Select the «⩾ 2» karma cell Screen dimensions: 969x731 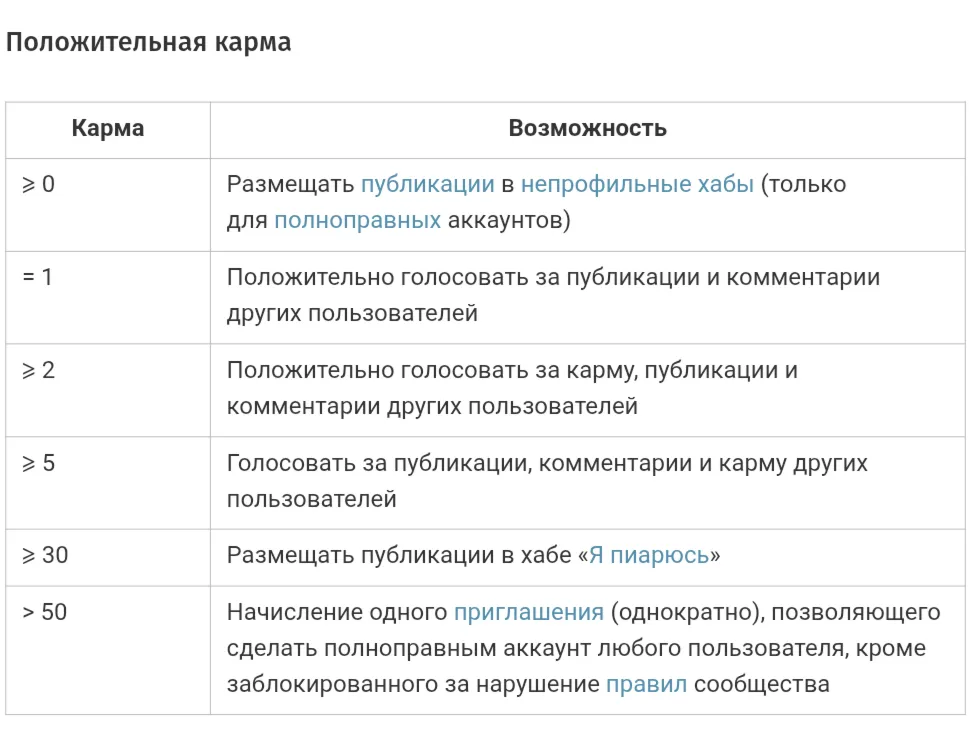[x=39, y=370]
